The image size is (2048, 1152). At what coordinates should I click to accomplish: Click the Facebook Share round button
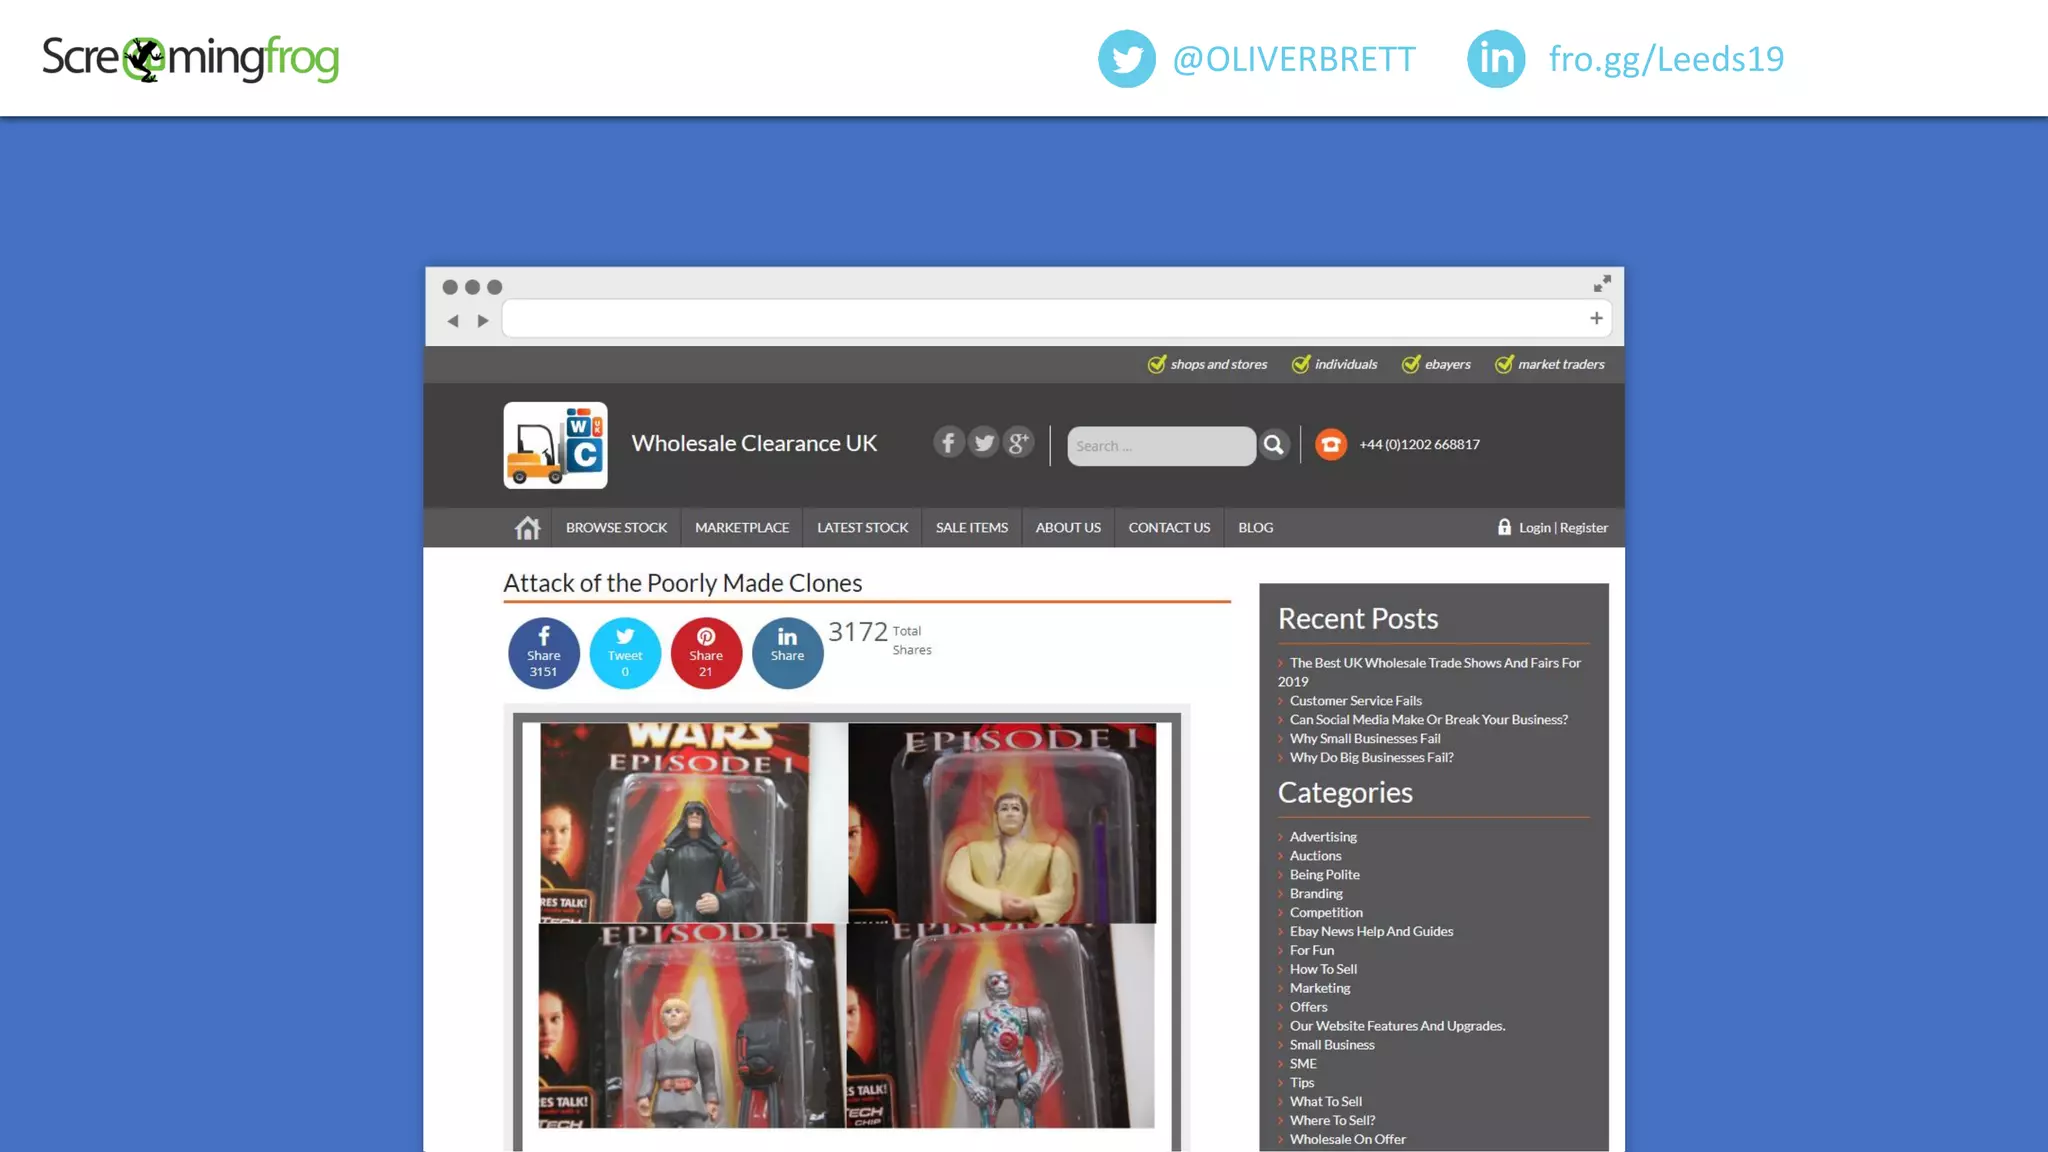[543, 653]
